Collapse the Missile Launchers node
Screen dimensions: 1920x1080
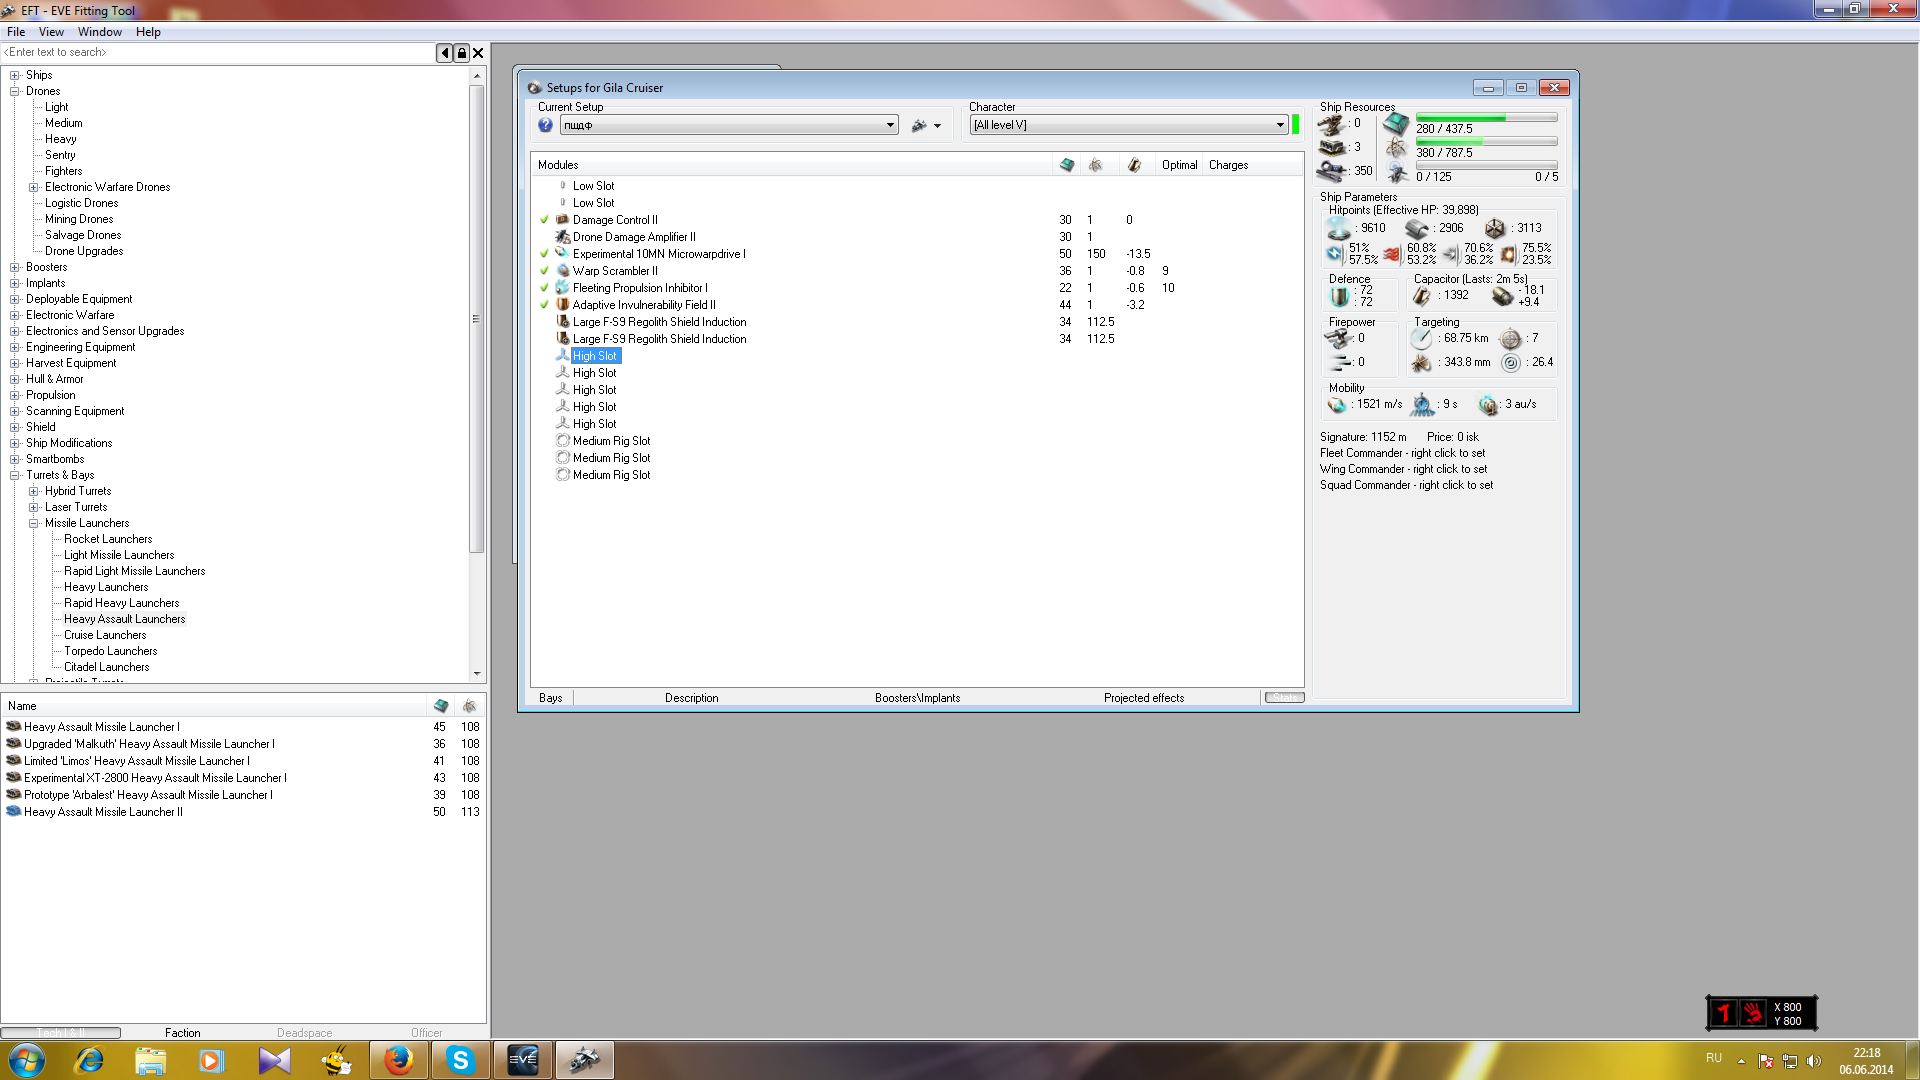34,523
